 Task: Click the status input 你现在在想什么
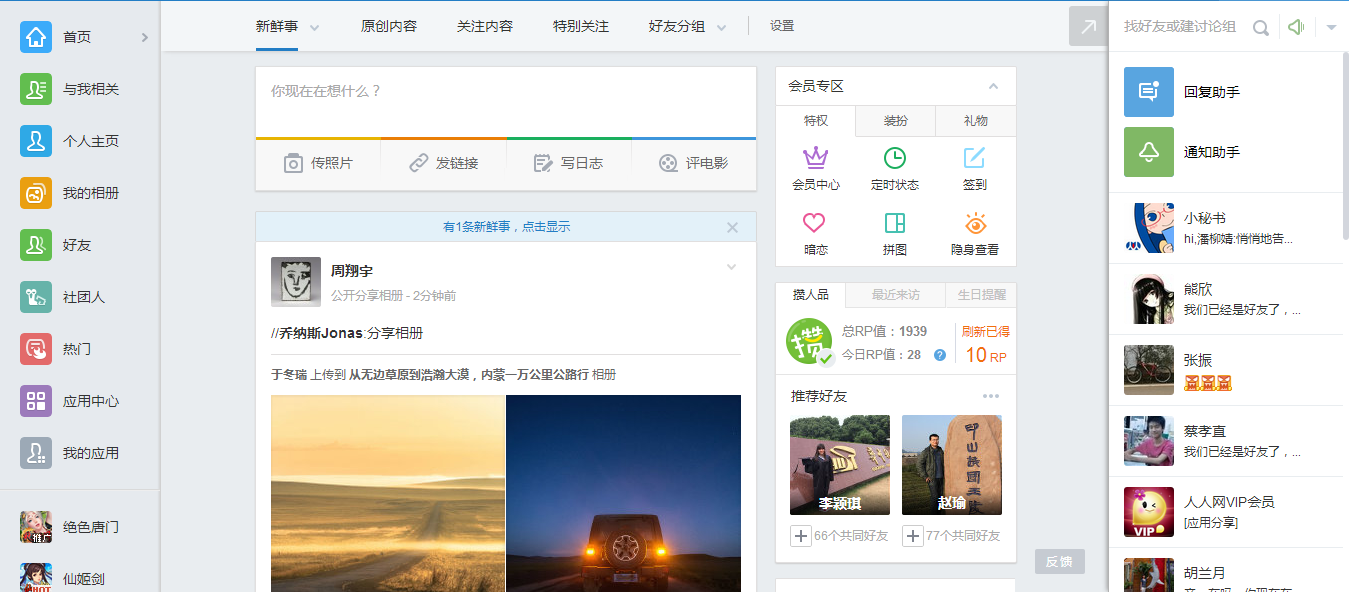pos(506,101)
